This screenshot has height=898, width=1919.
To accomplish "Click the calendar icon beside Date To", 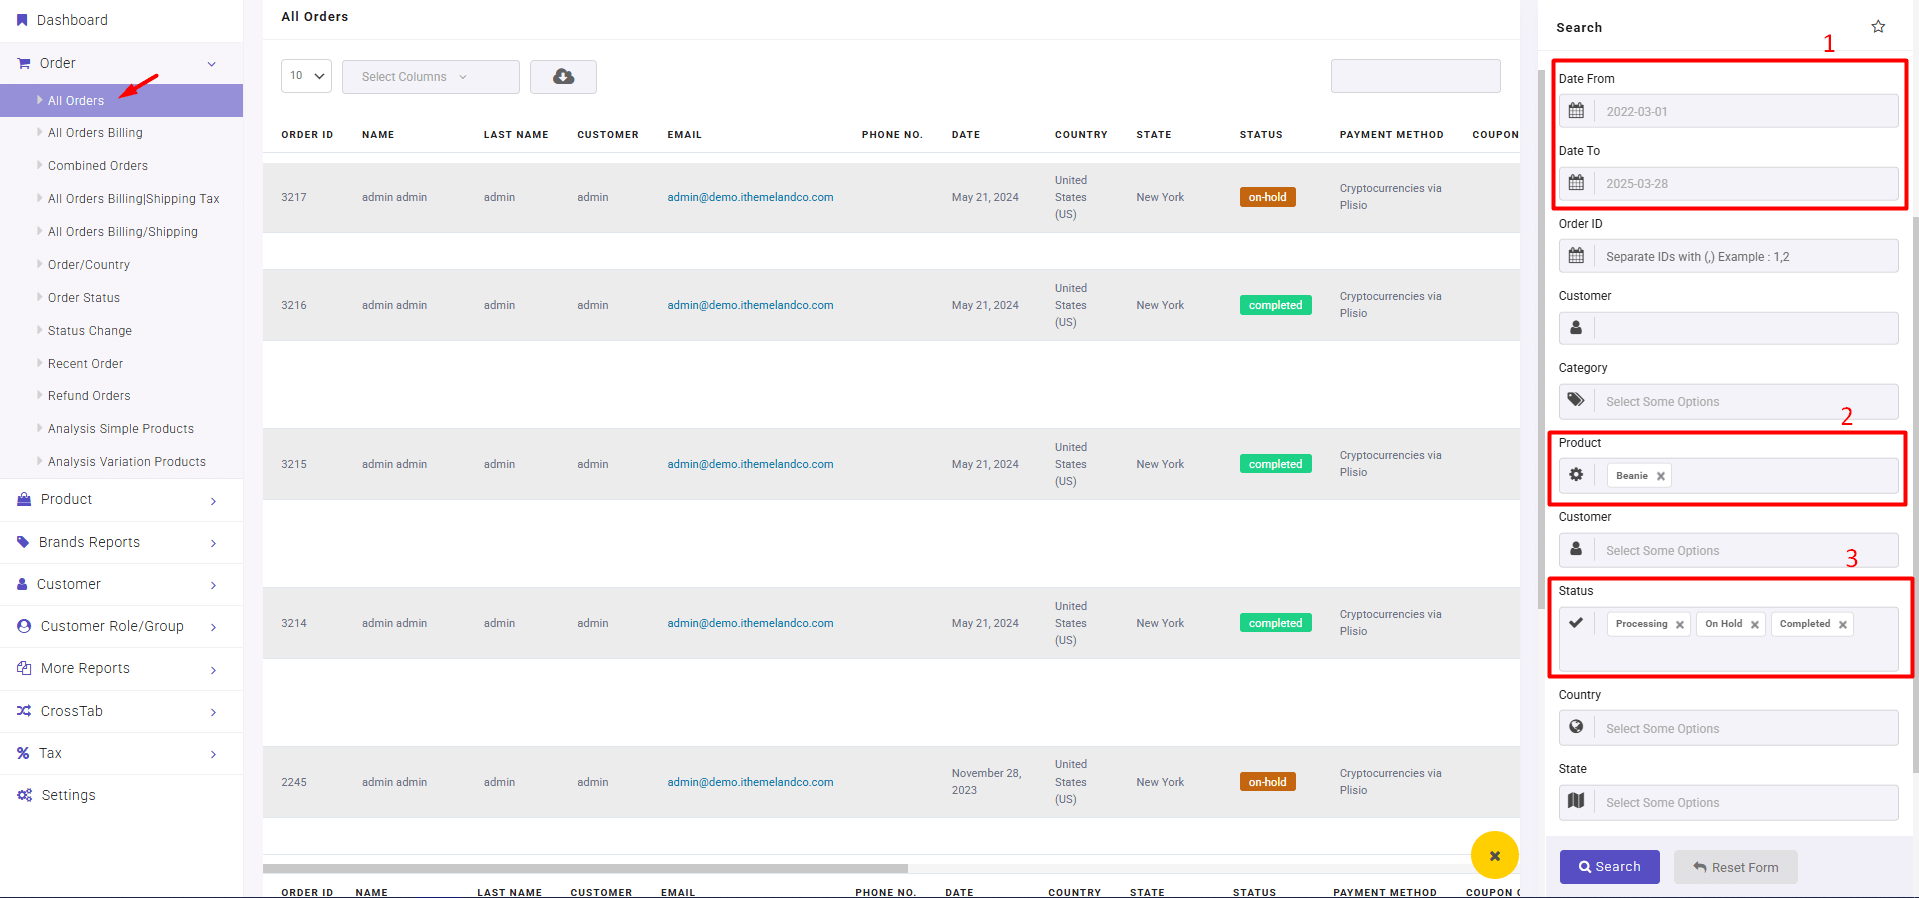I will pos(1576,183).
